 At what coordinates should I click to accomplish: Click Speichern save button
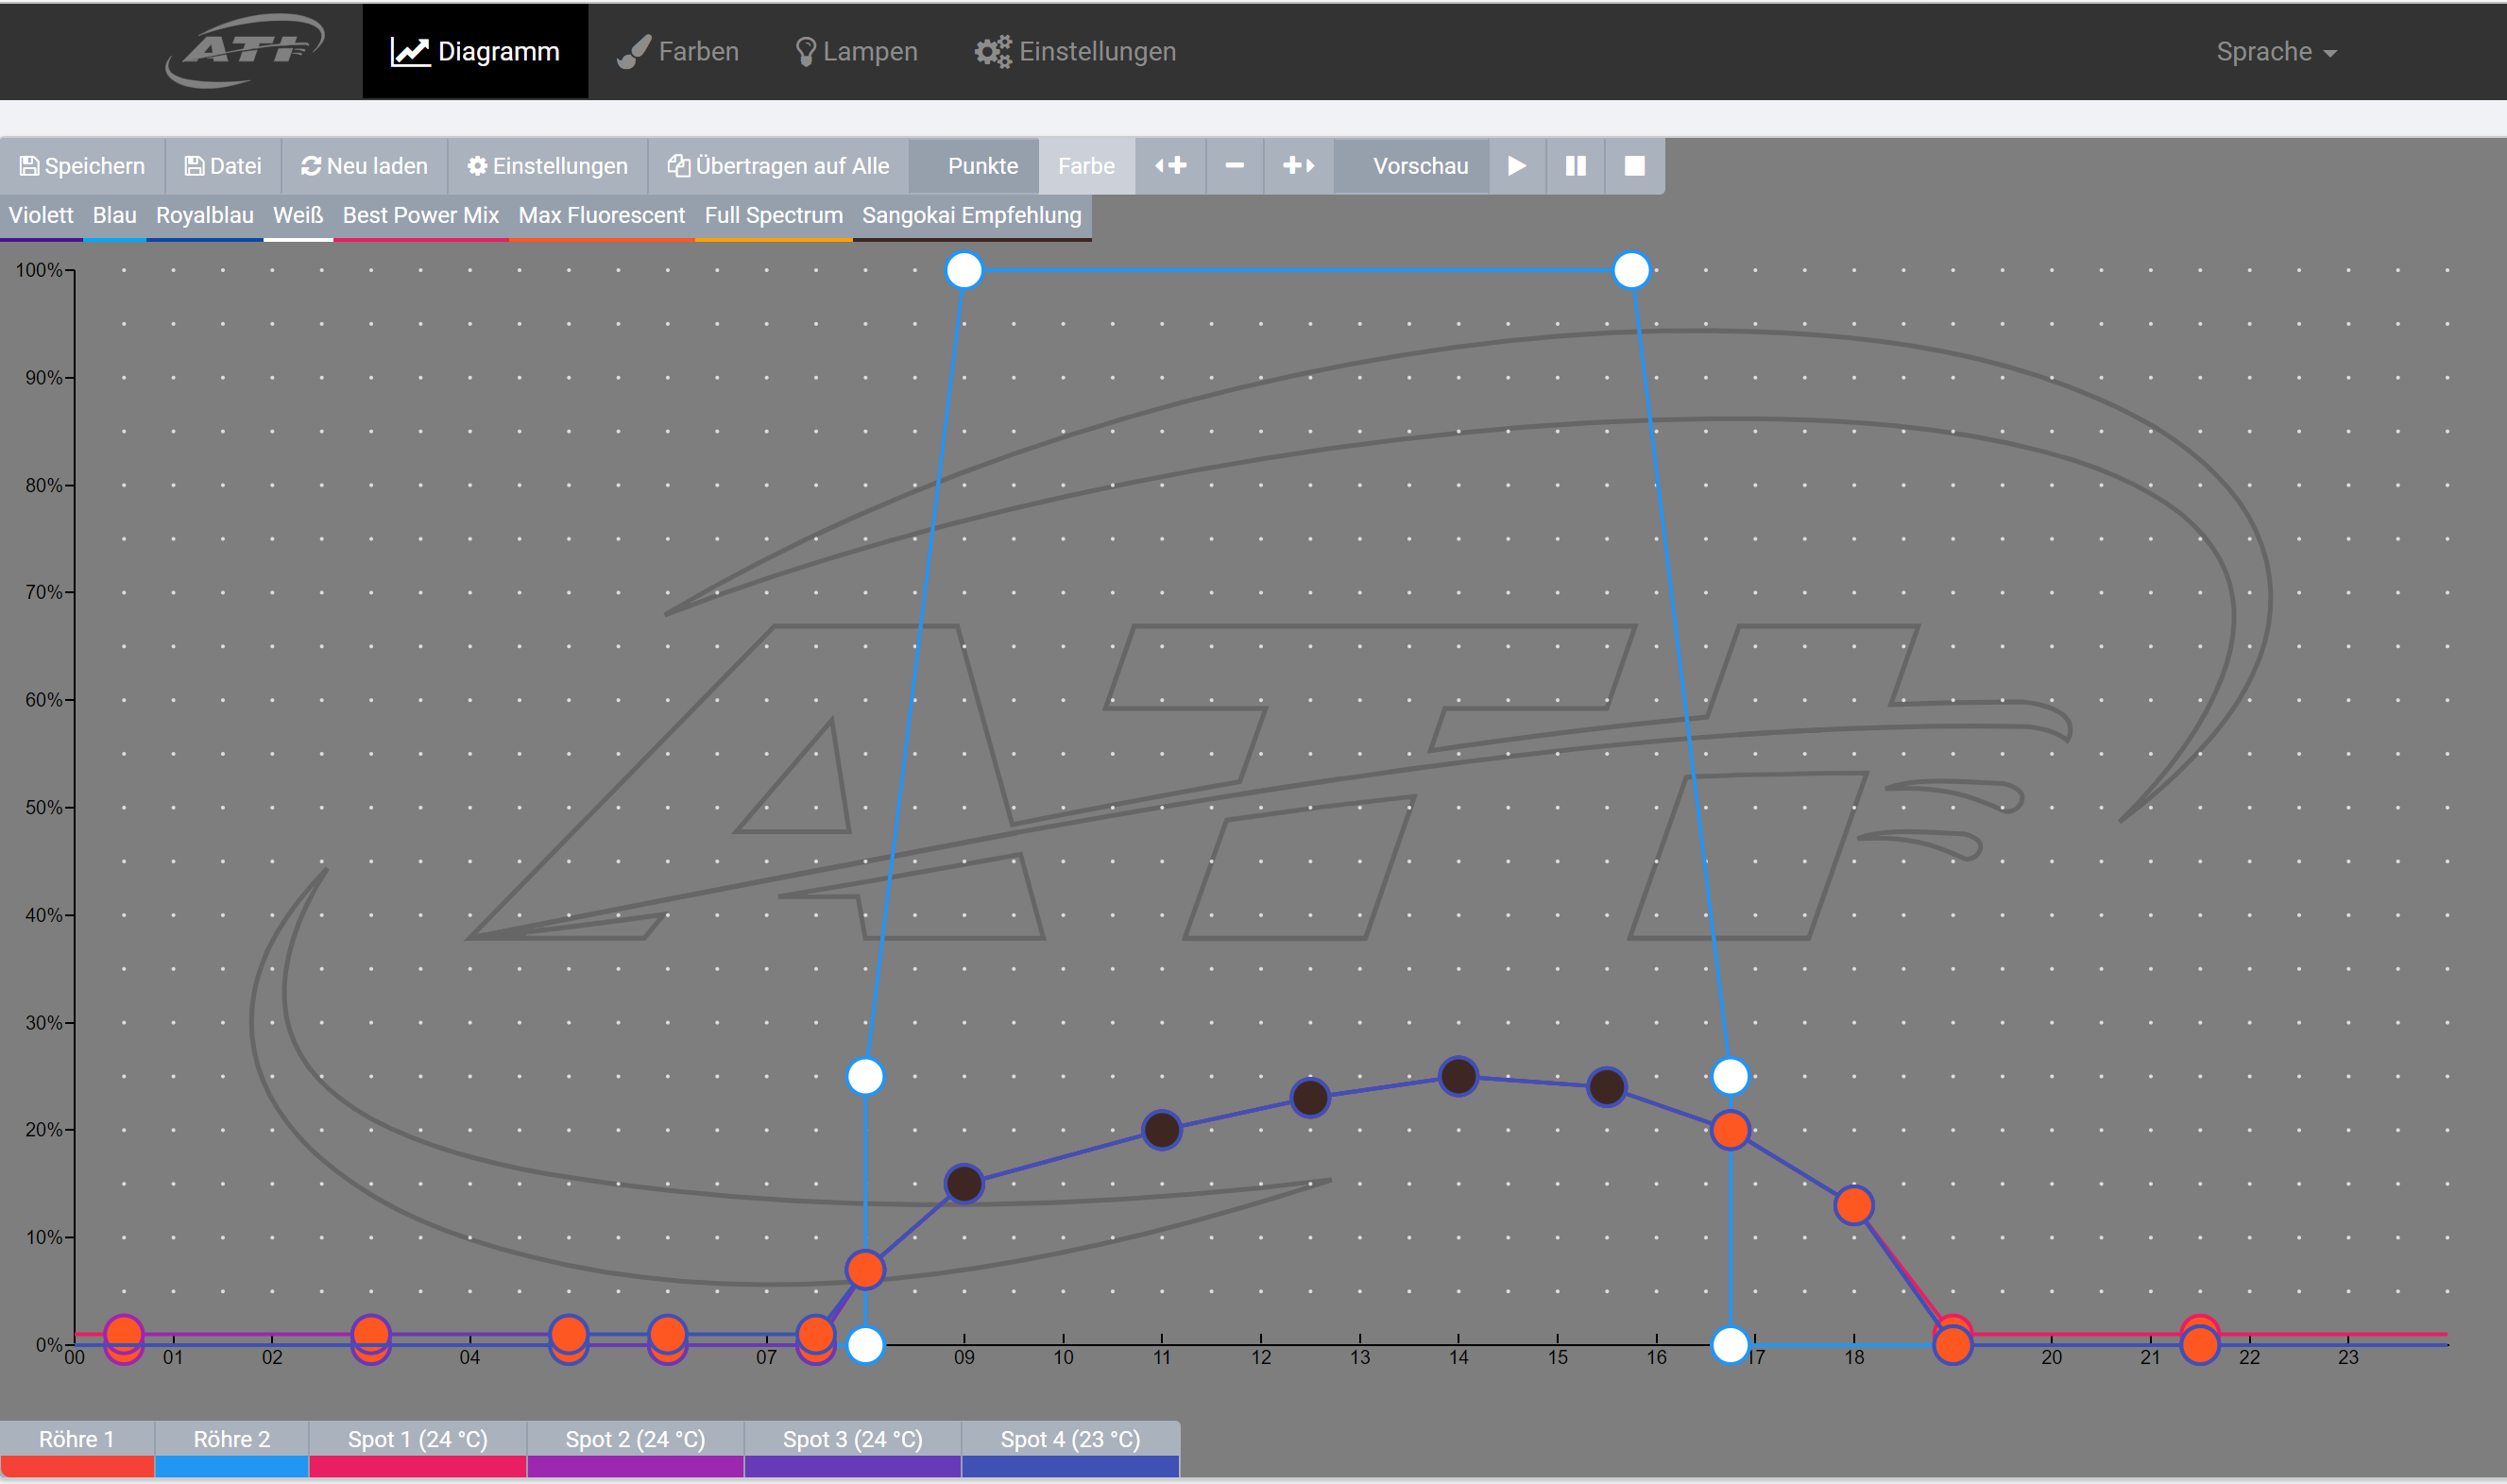click(x=82, y=166)
